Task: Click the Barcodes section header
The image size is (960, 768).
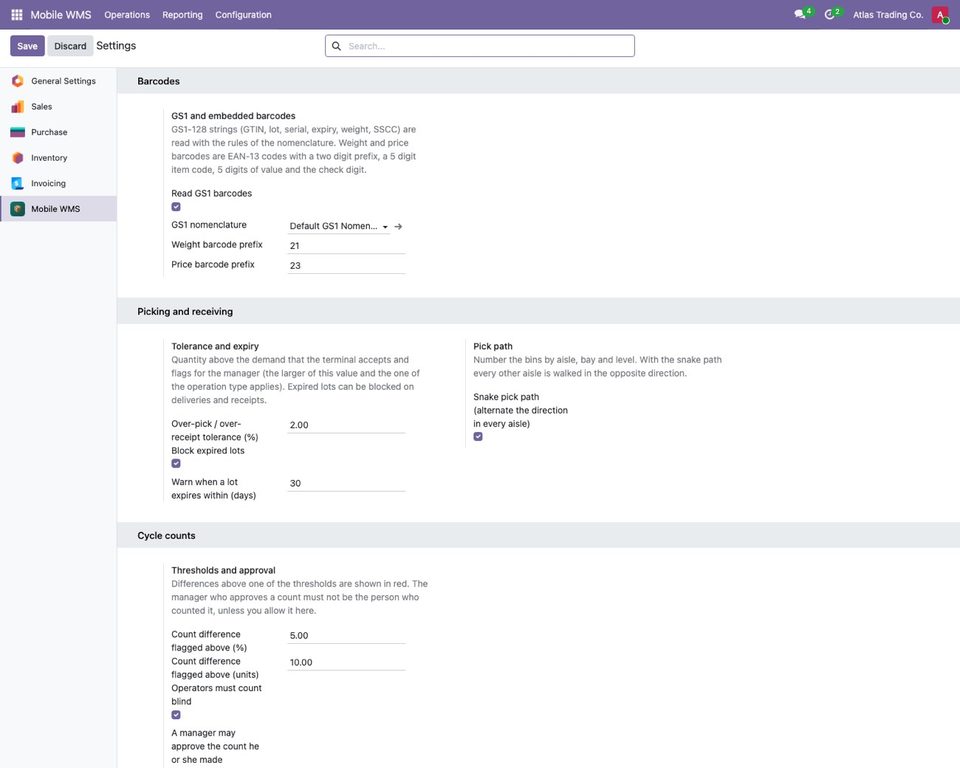Action: click(x=159, y=81)
